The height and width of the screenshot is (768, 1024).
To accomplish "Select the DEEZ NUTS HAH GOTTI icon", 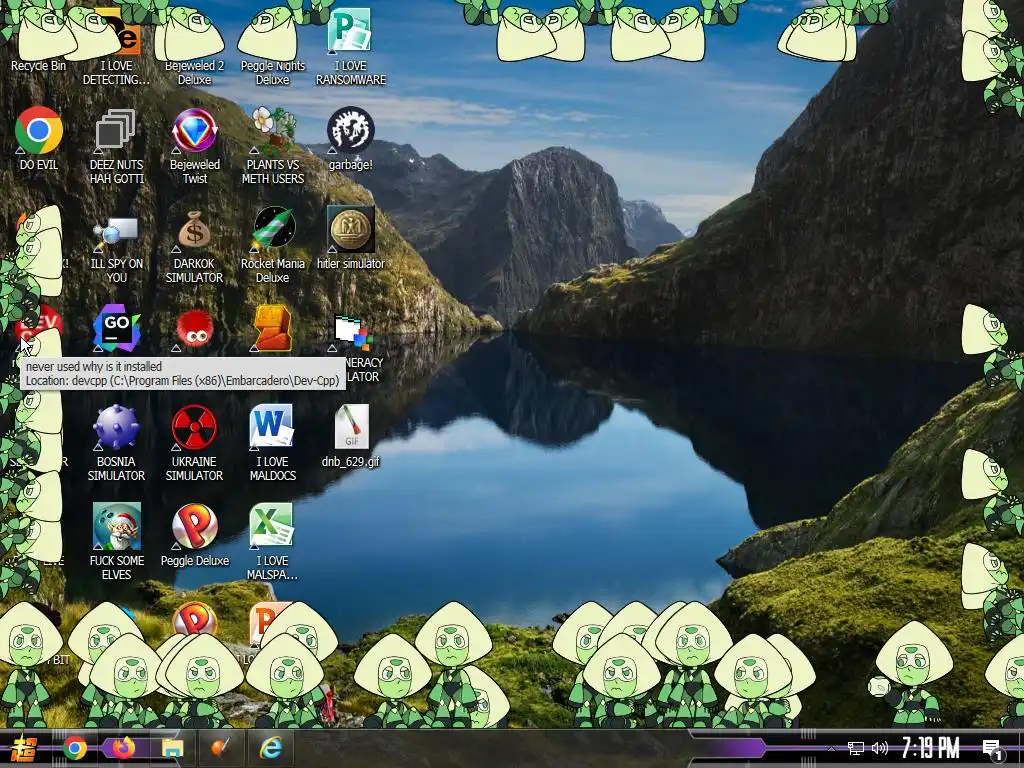I will tap(116, 145).
